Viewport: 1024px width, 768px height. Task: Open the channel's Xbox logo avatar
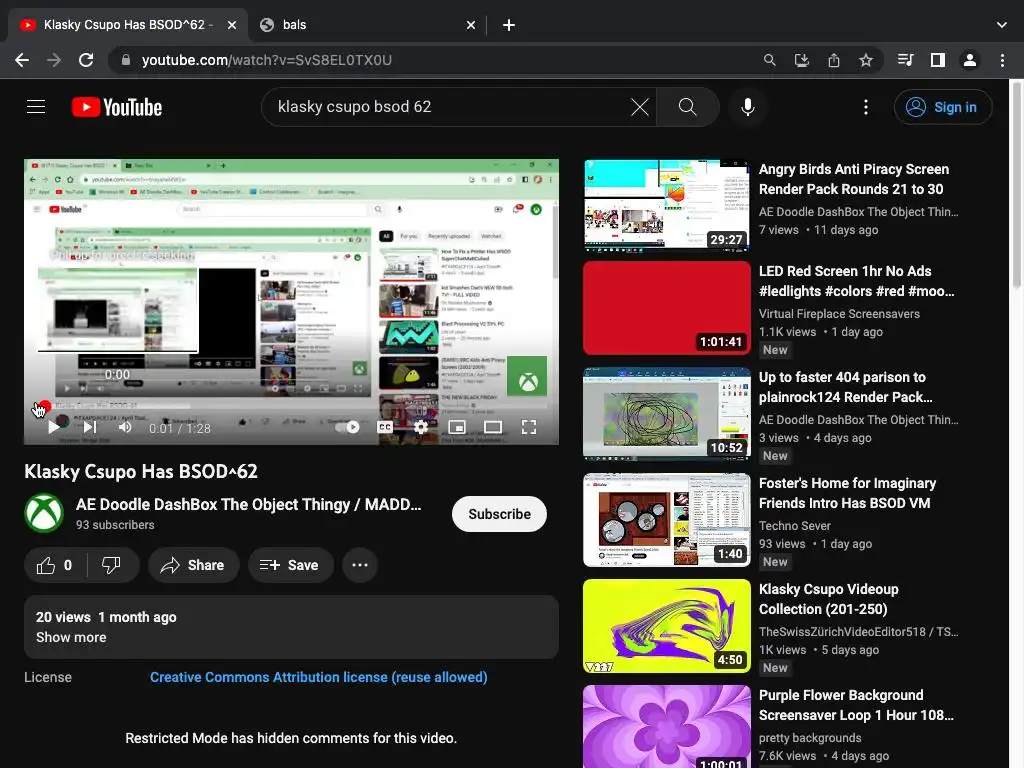44,513
